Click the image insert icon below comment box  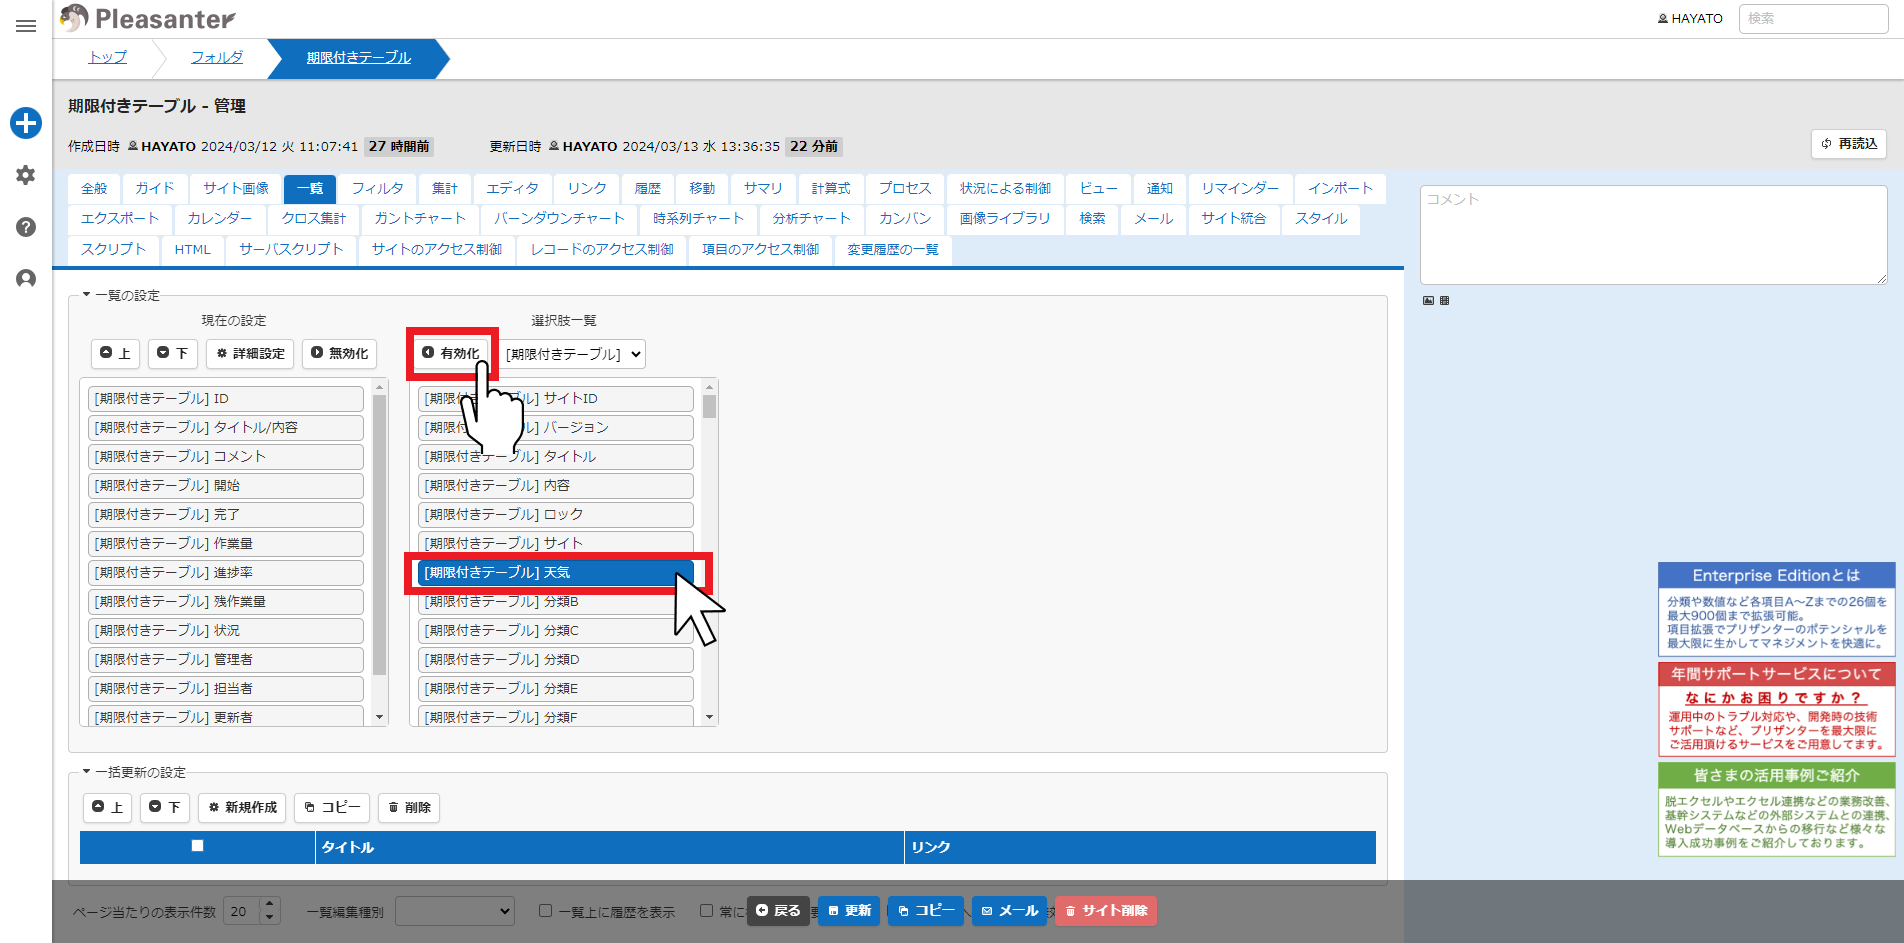(x=1428, y=300)
